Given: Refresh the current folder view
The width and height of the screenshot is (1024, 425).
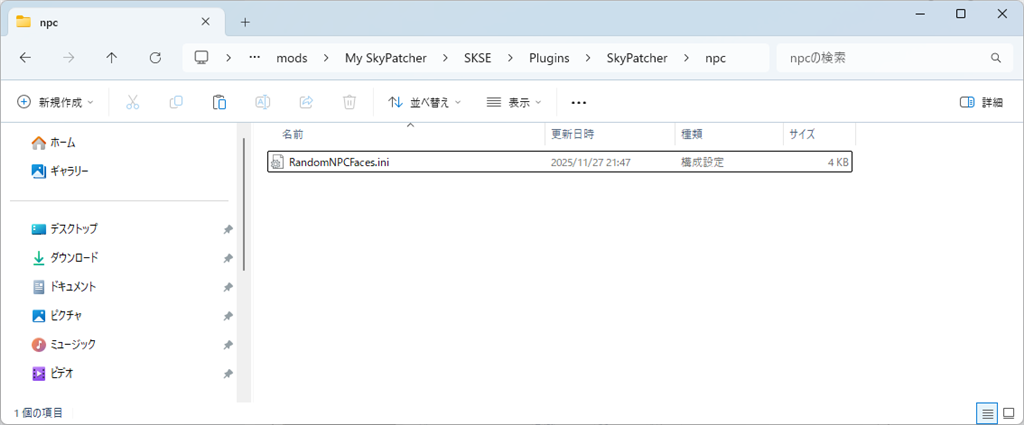Looking at the screenshot, I should tap(155, 58).
